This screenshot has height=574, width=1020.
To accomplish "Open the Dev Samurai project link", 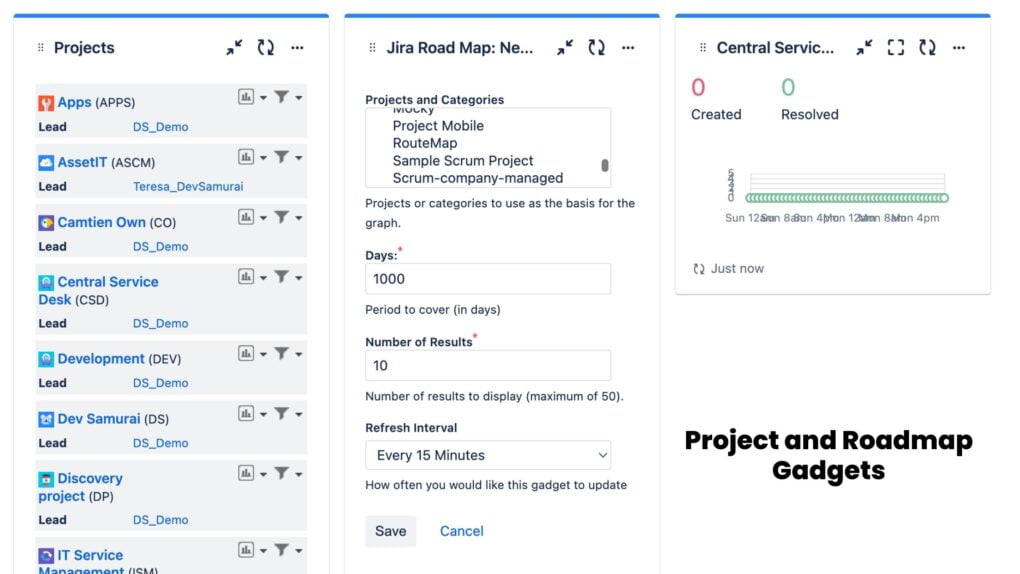I will pyautogui.click(x=99, y=418).
